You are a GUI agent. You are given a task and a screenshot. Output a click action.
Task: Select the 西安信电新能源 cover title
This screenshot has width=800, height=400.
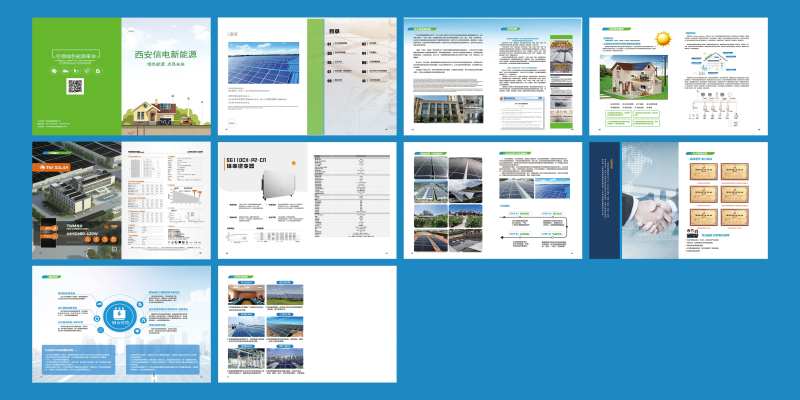click(x=165, y=56)
